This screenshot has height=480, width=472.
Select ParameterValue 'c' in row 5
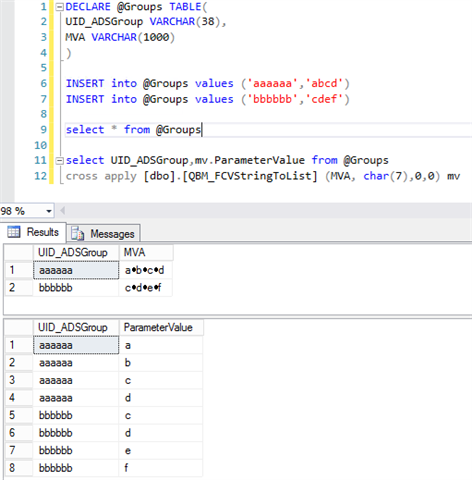point(161,415)
